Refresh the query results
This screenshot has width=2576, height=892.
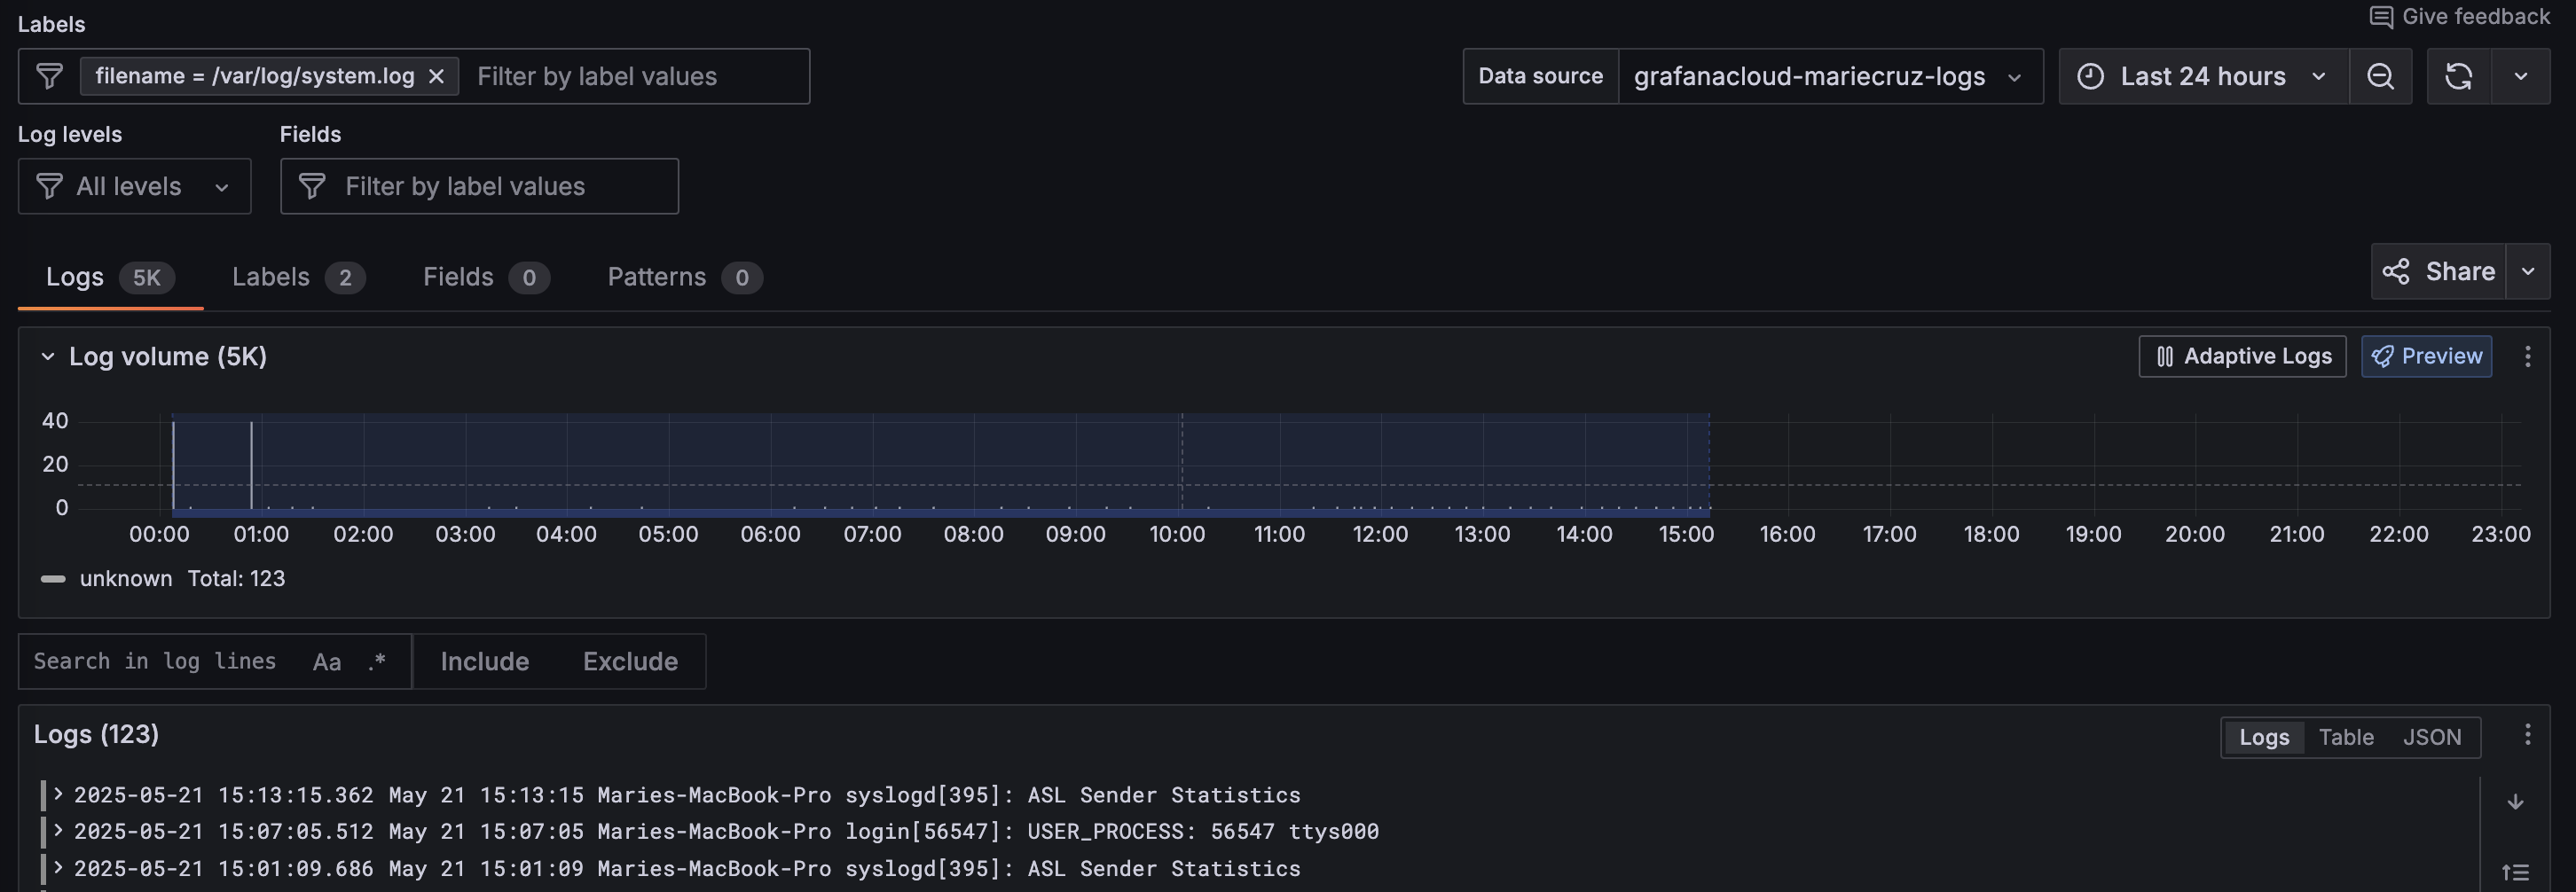tap(2458, 76)
